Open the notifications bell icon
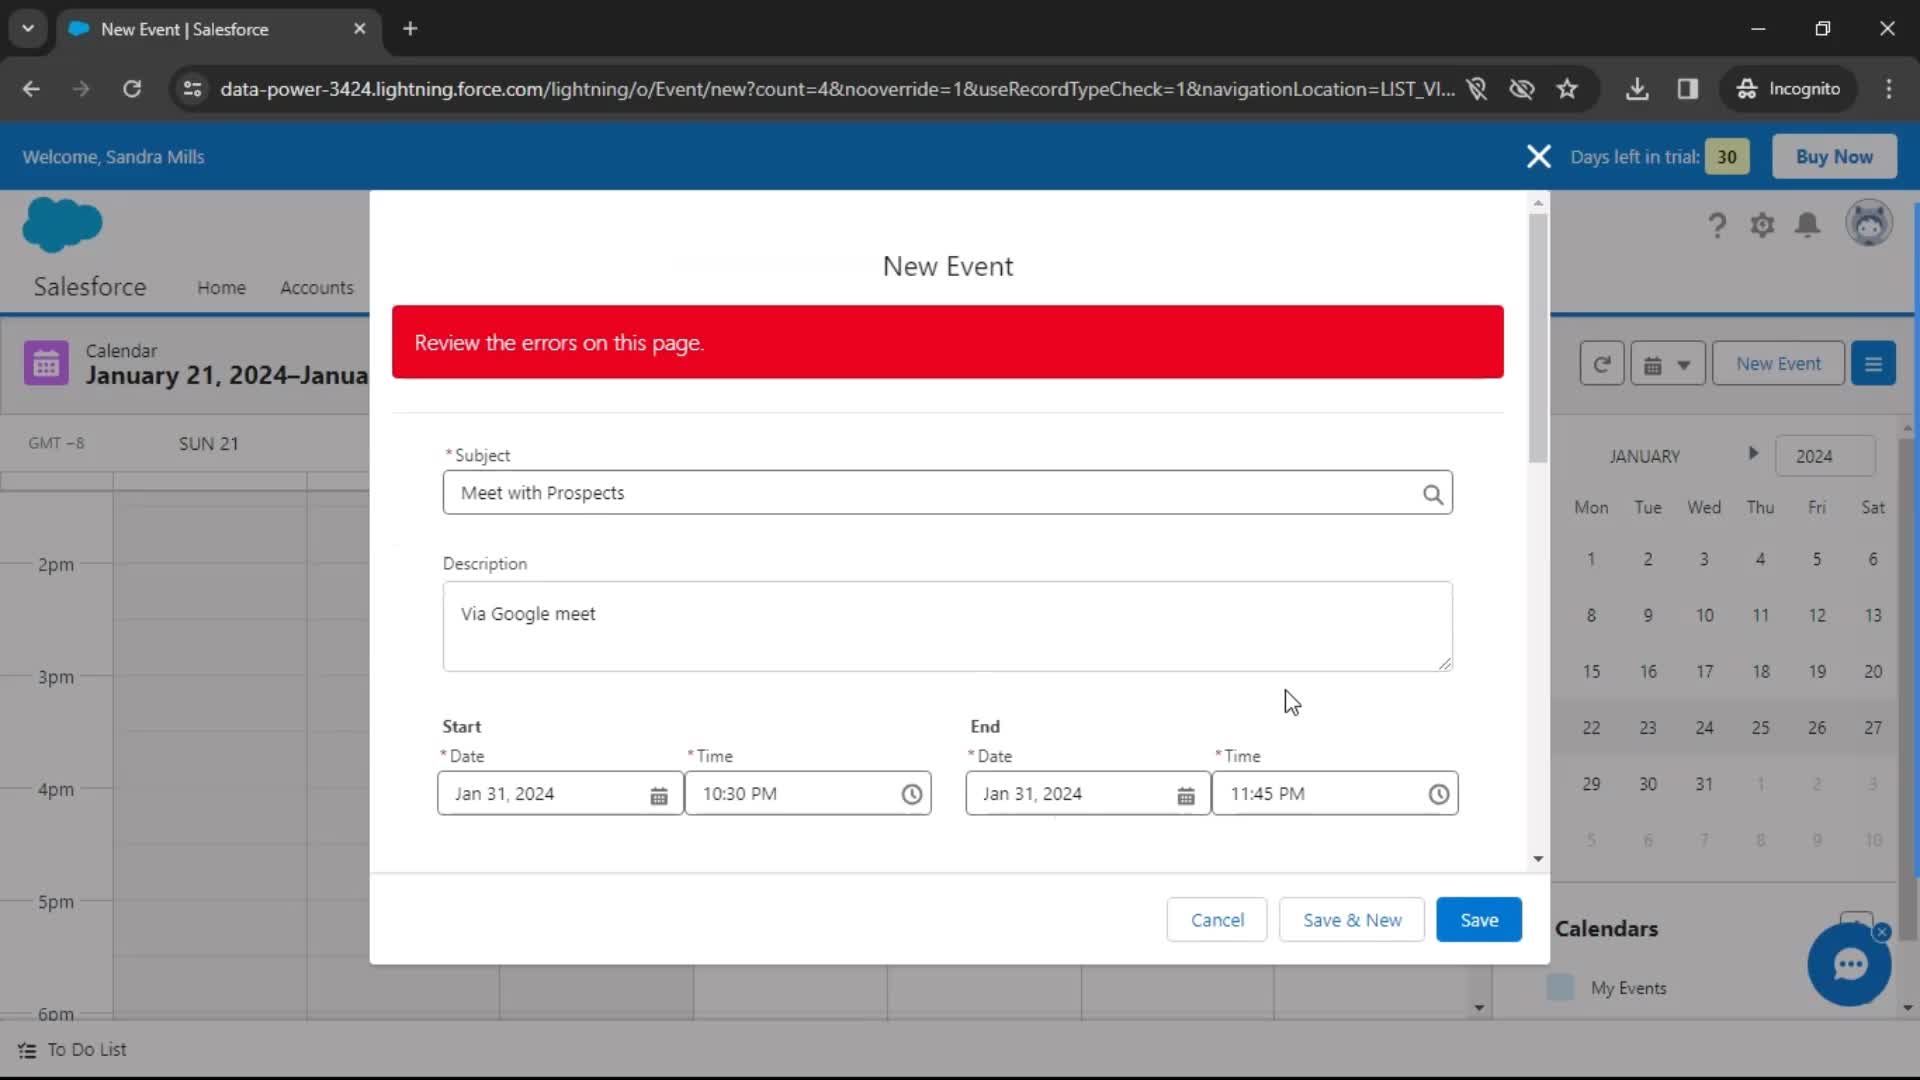The image size is (1920, 1080). [x=1807, y=225]
